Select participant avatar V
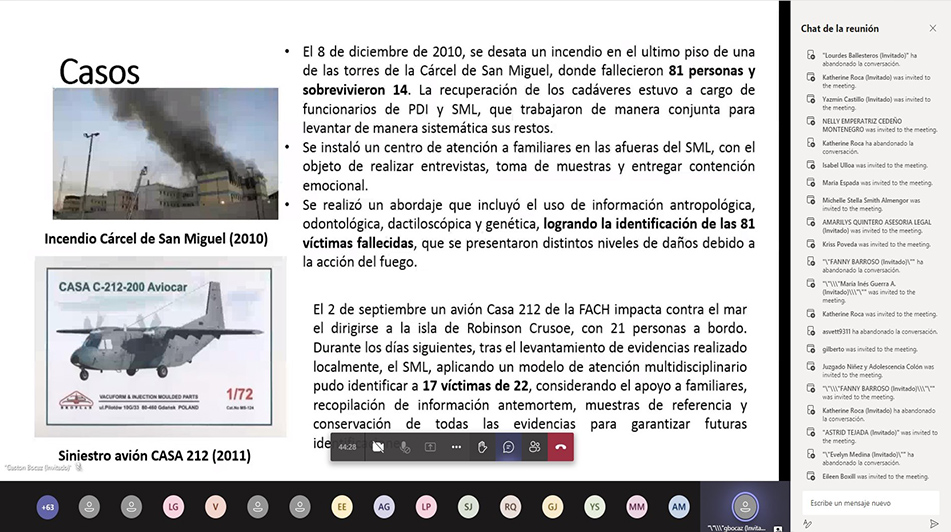Image resolution: width=951 pixels, height=532 pixels. point(215,507)
